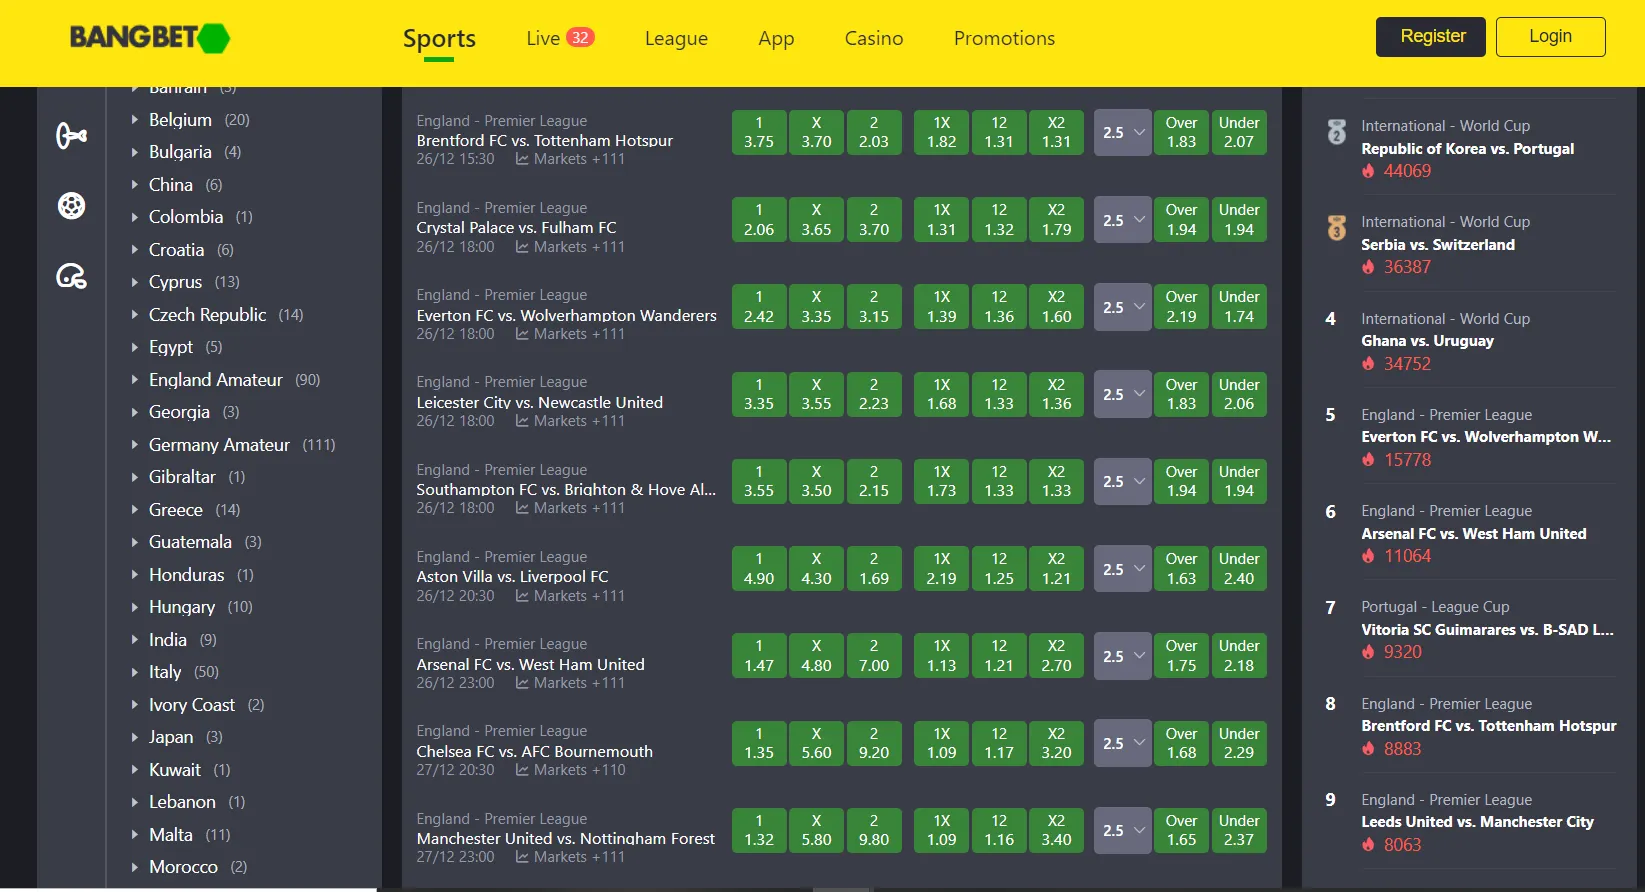Screen dimensions: 1645x892
Task: Pick double chance 1X 1.39 for Everton match
Action: (942, 307)
